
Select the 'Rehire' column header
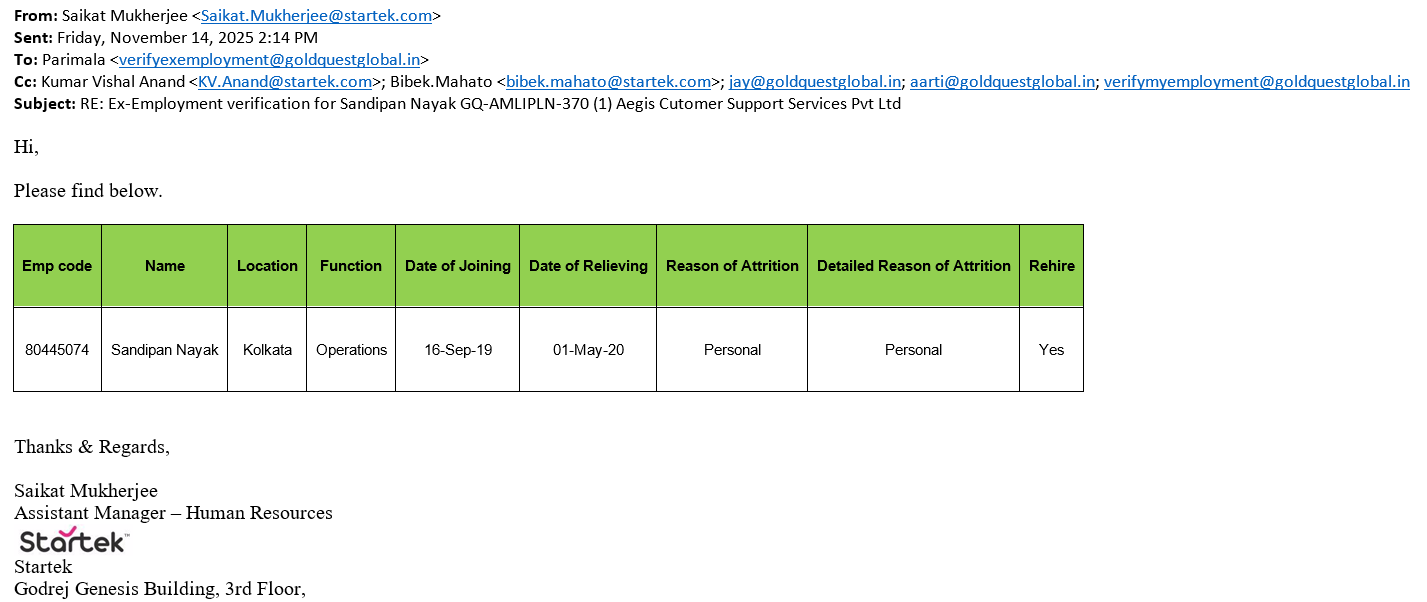pos(1052,266)
